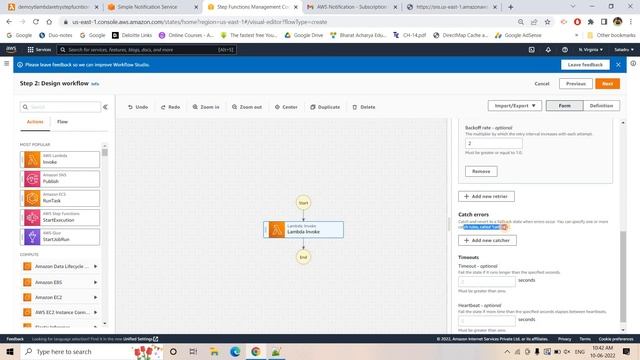Click Leave feedback button
Viewport: 640px width, 360px height.
pyautogui.click(x=585, y=64)
